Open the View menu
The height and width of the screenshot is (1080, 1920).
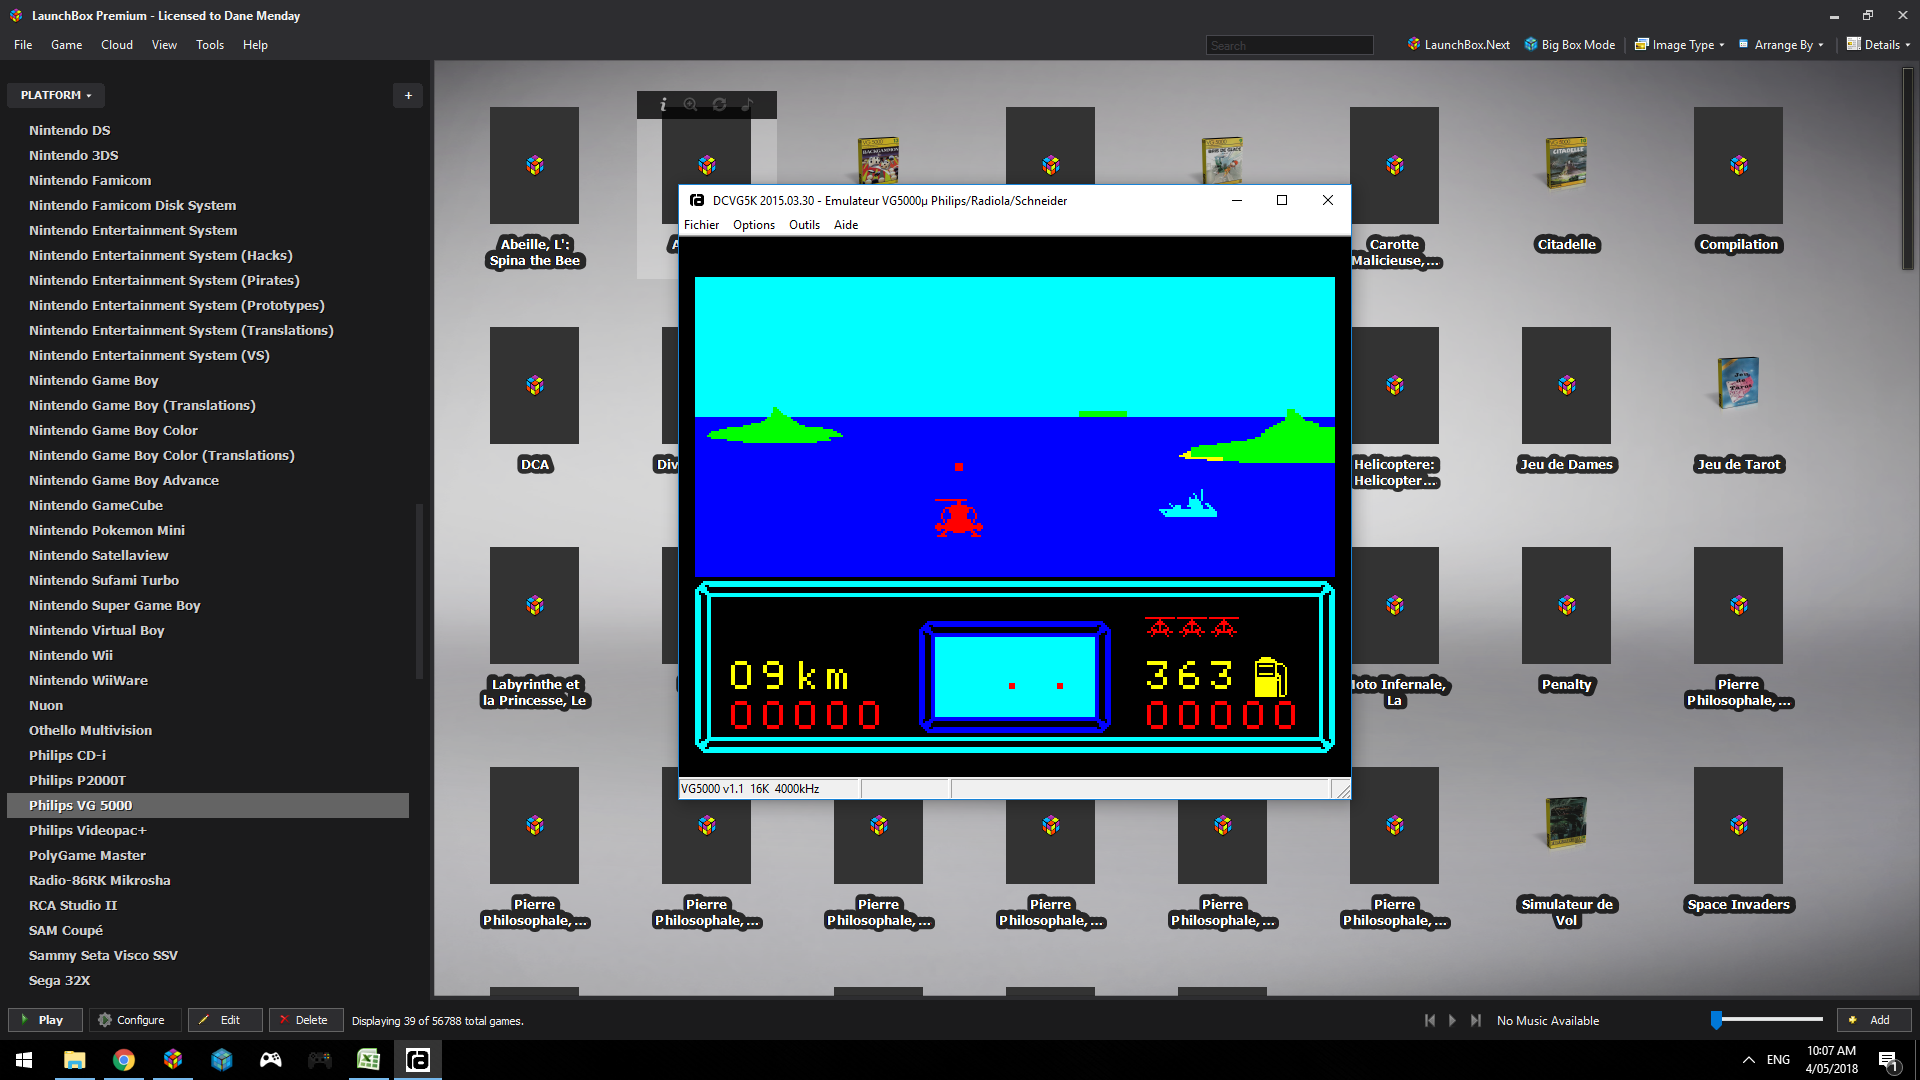164,44
